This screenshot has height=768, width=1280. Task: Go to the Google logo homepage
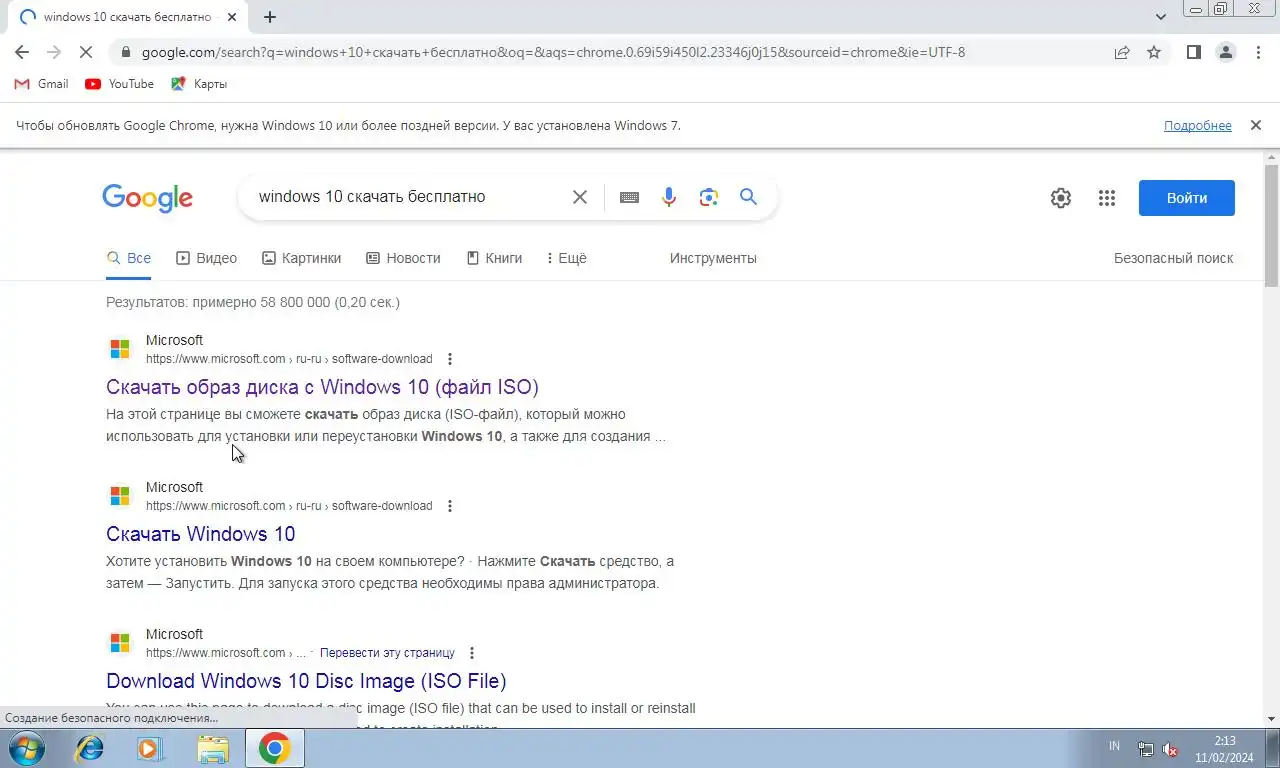[x=147, y=198]
